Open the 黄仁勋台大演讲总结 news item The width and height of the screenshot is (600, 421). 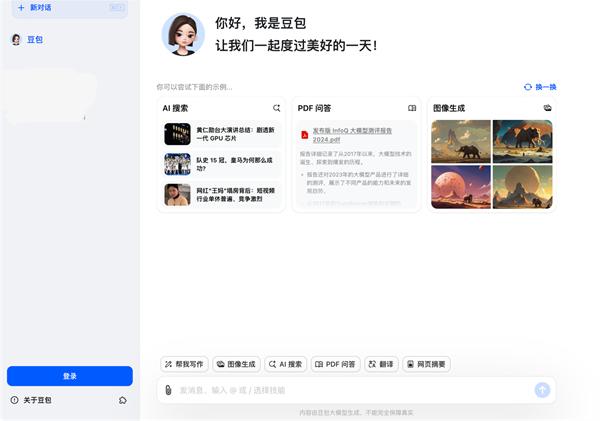(221, 134)
